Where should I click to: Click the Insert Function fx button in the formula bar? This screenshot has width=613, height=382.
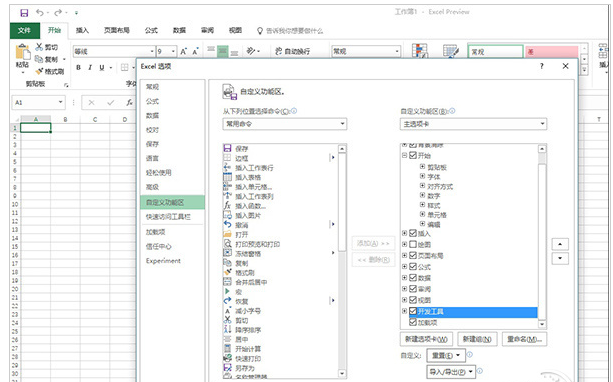click(x=129, y=102)
